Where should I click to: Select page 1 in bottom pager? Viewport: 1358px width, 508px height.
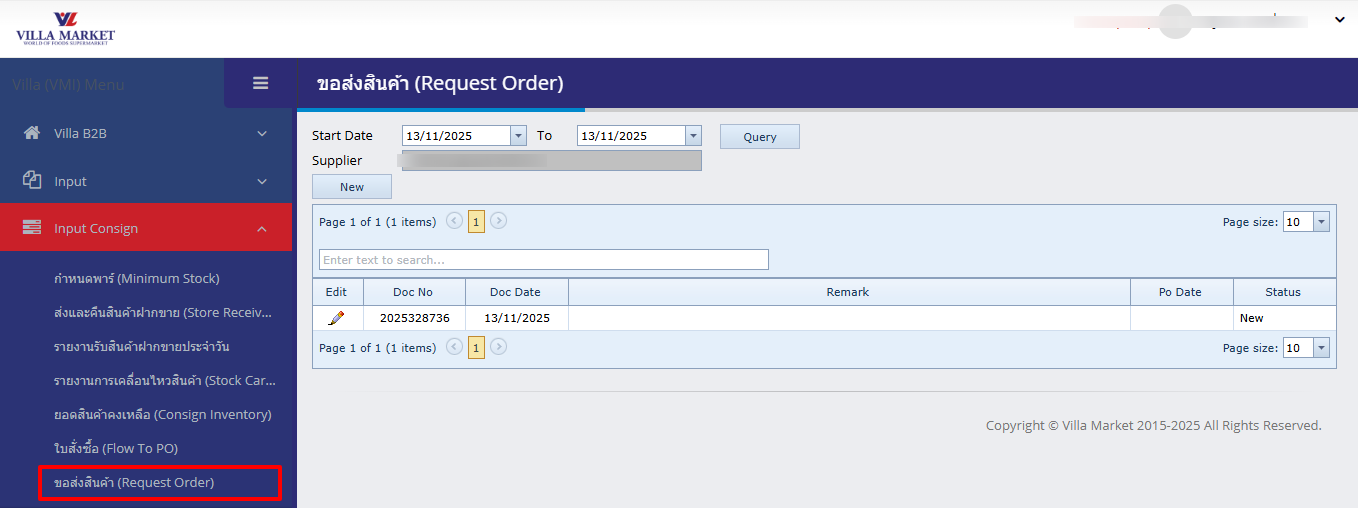[x=477, y=347]
